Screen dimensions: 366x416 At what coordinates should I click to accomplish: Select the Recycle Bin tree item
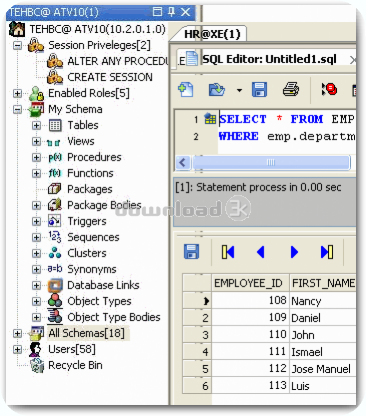point(75,365)
